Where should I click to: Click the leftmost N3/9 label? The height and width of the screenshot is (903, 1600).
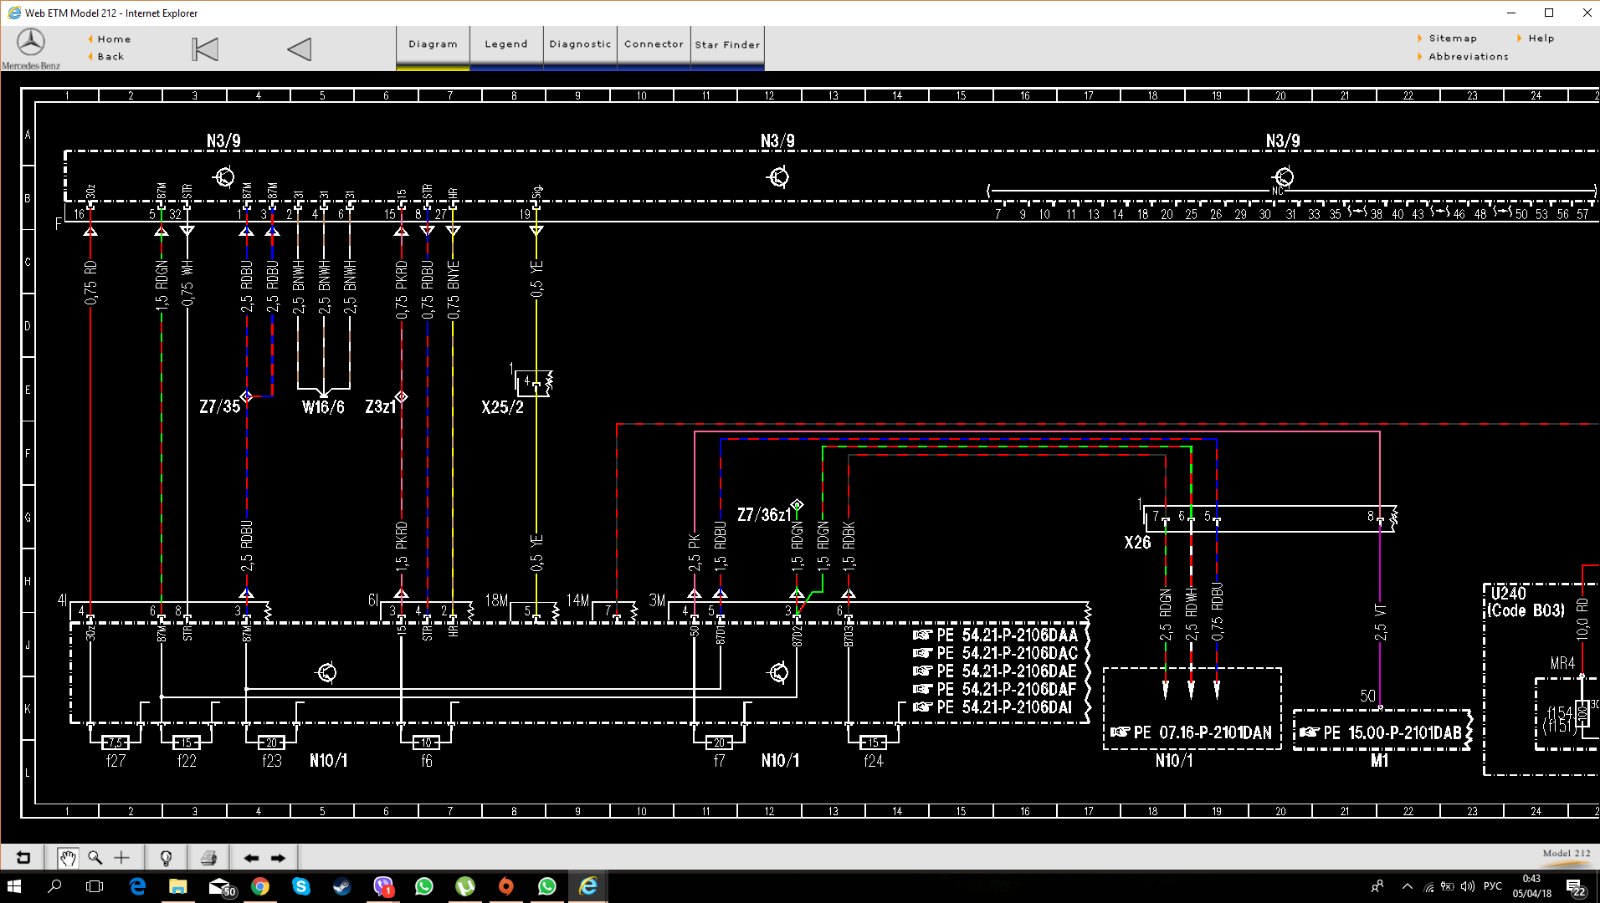pyautogui.click(x=223, y=141)
